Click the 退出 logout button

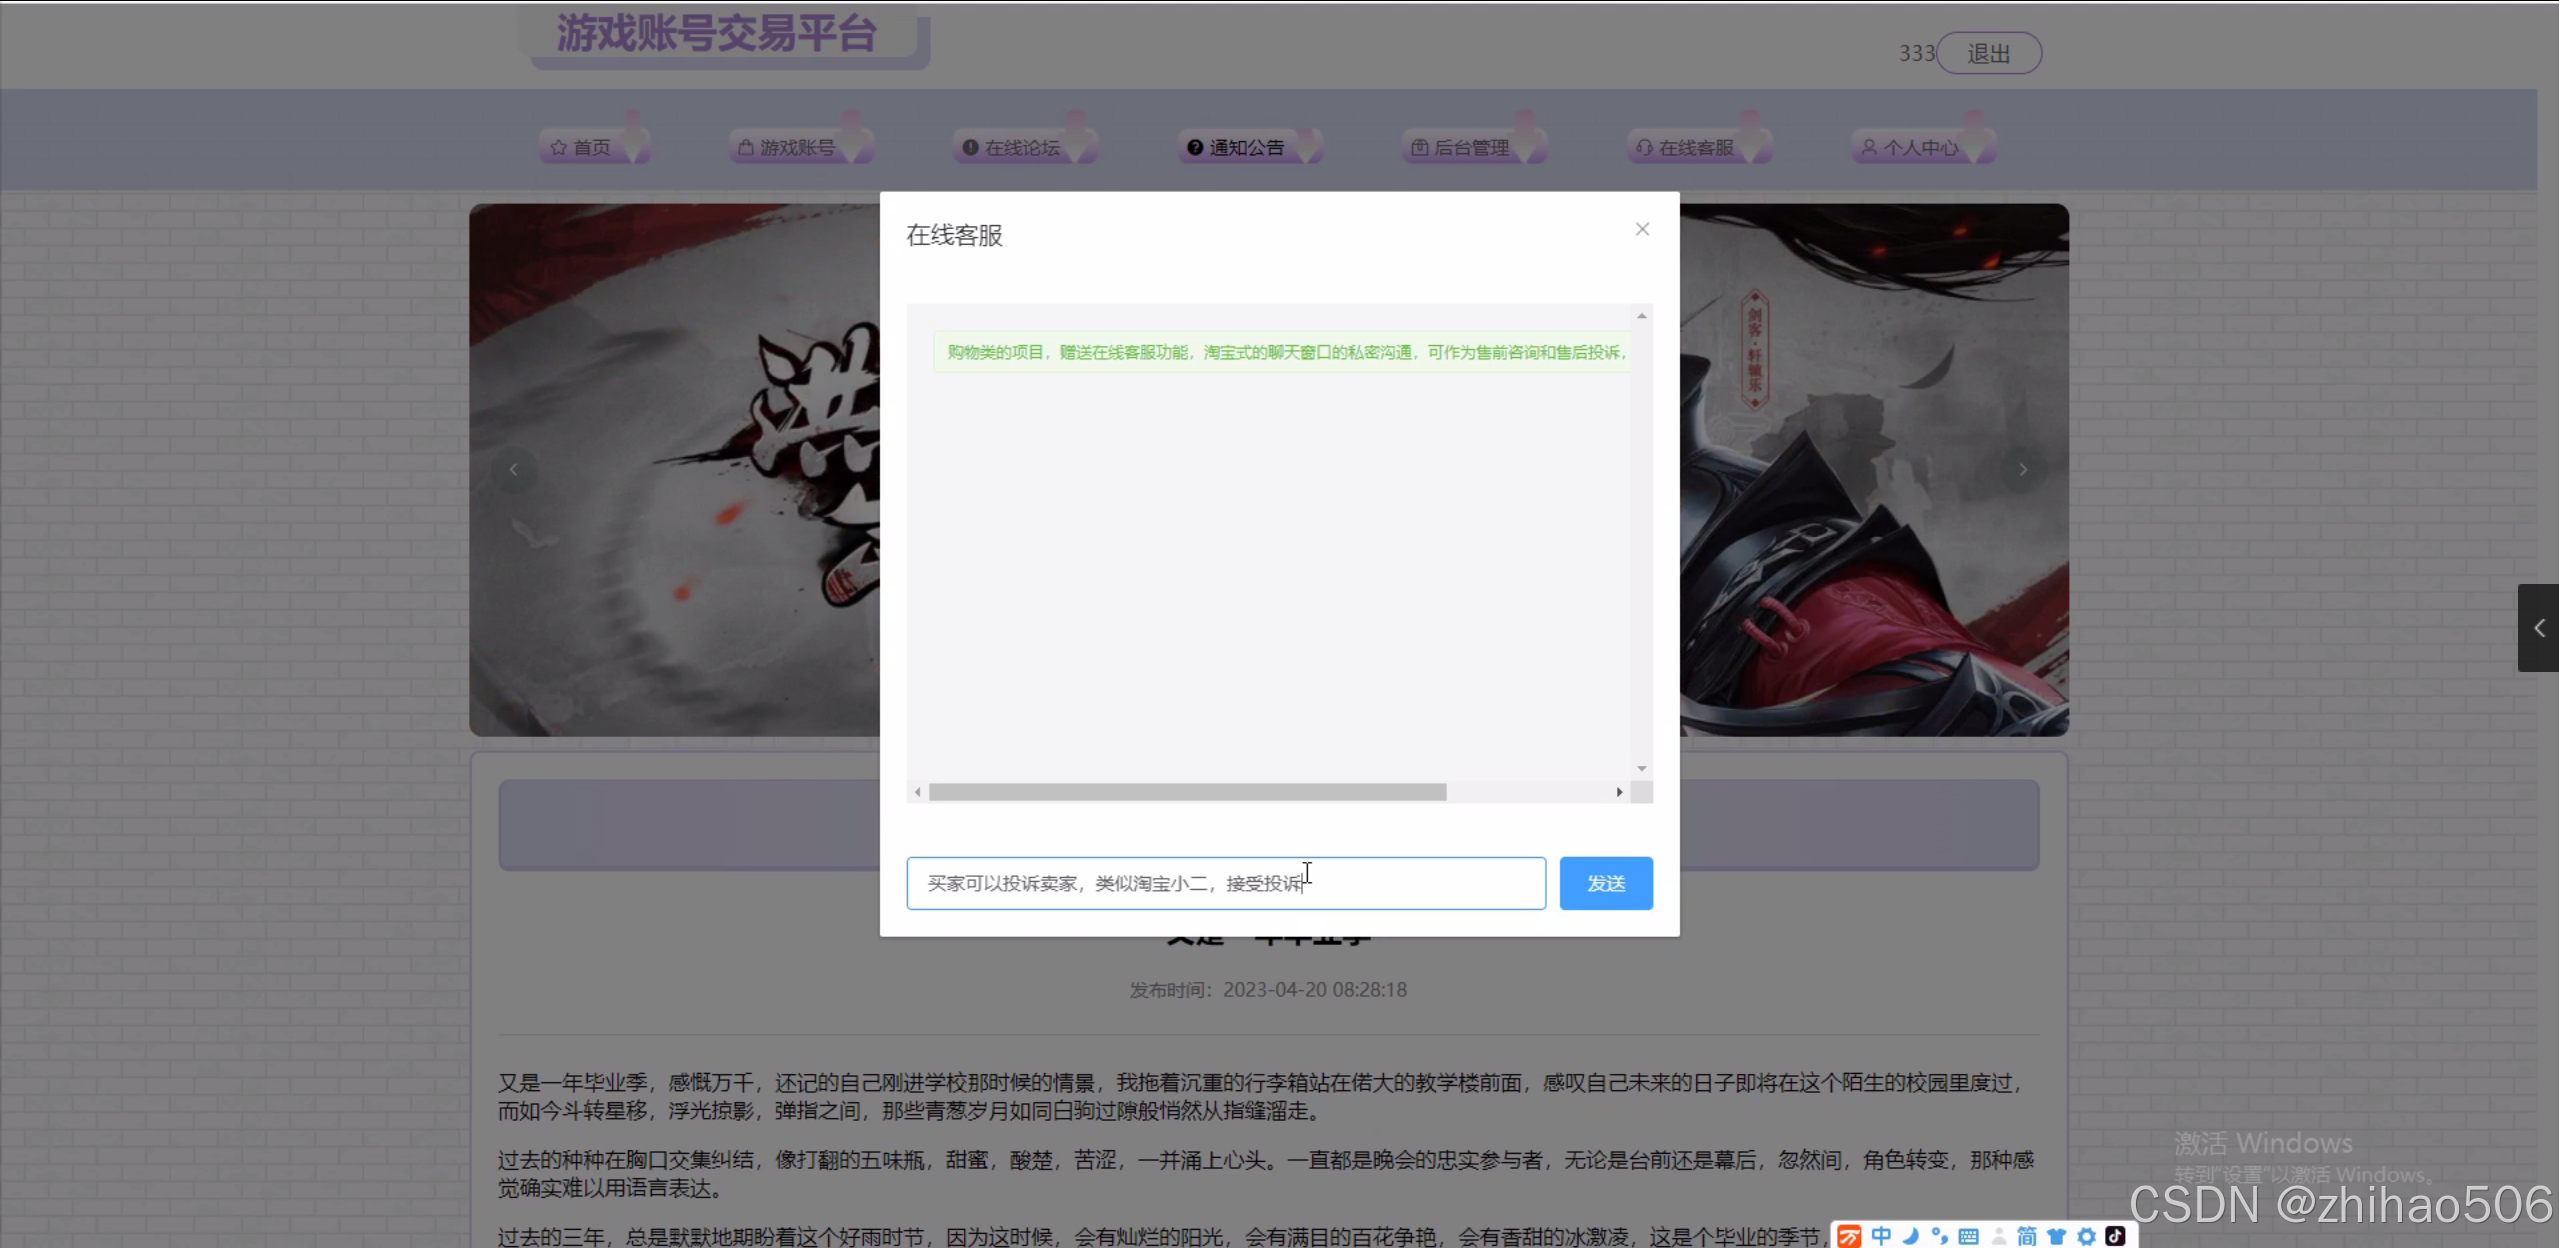point(1988,54)
